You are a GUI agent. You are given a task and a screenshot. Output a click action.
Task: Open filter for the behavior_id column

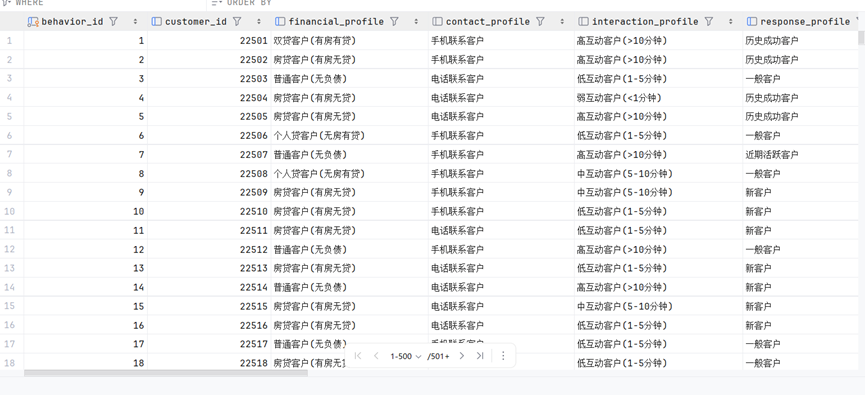113,22
